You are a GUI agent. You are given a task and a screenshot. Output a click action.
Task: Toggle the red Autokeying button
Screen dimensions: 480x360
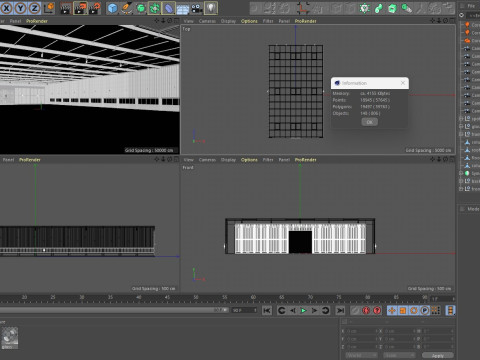(366, 310)
